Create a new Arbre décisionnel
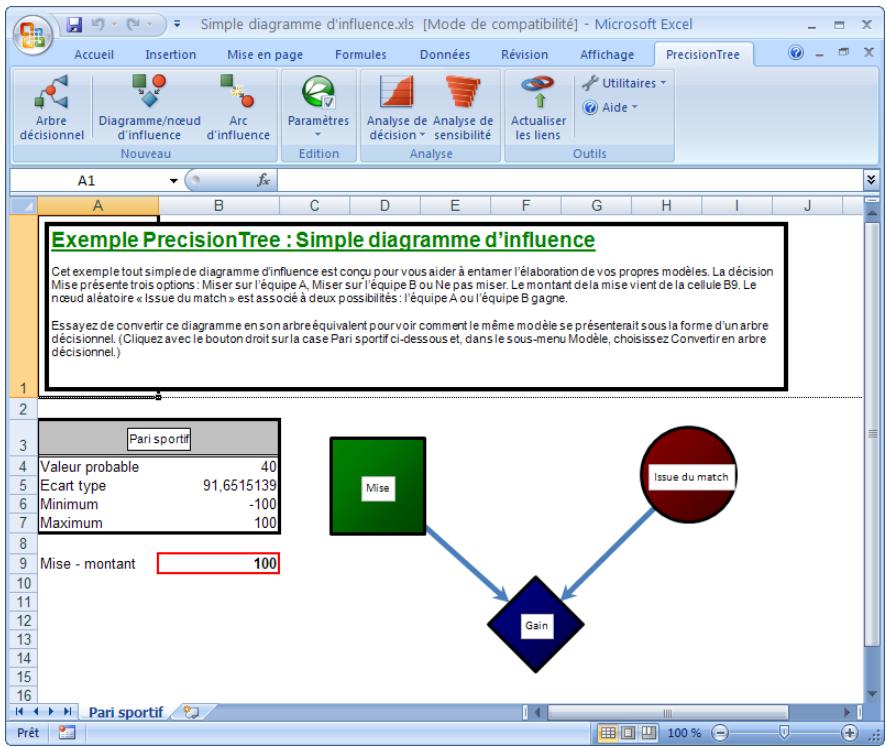This screenshot has width=887, height=748. click(x=51, y=108)
